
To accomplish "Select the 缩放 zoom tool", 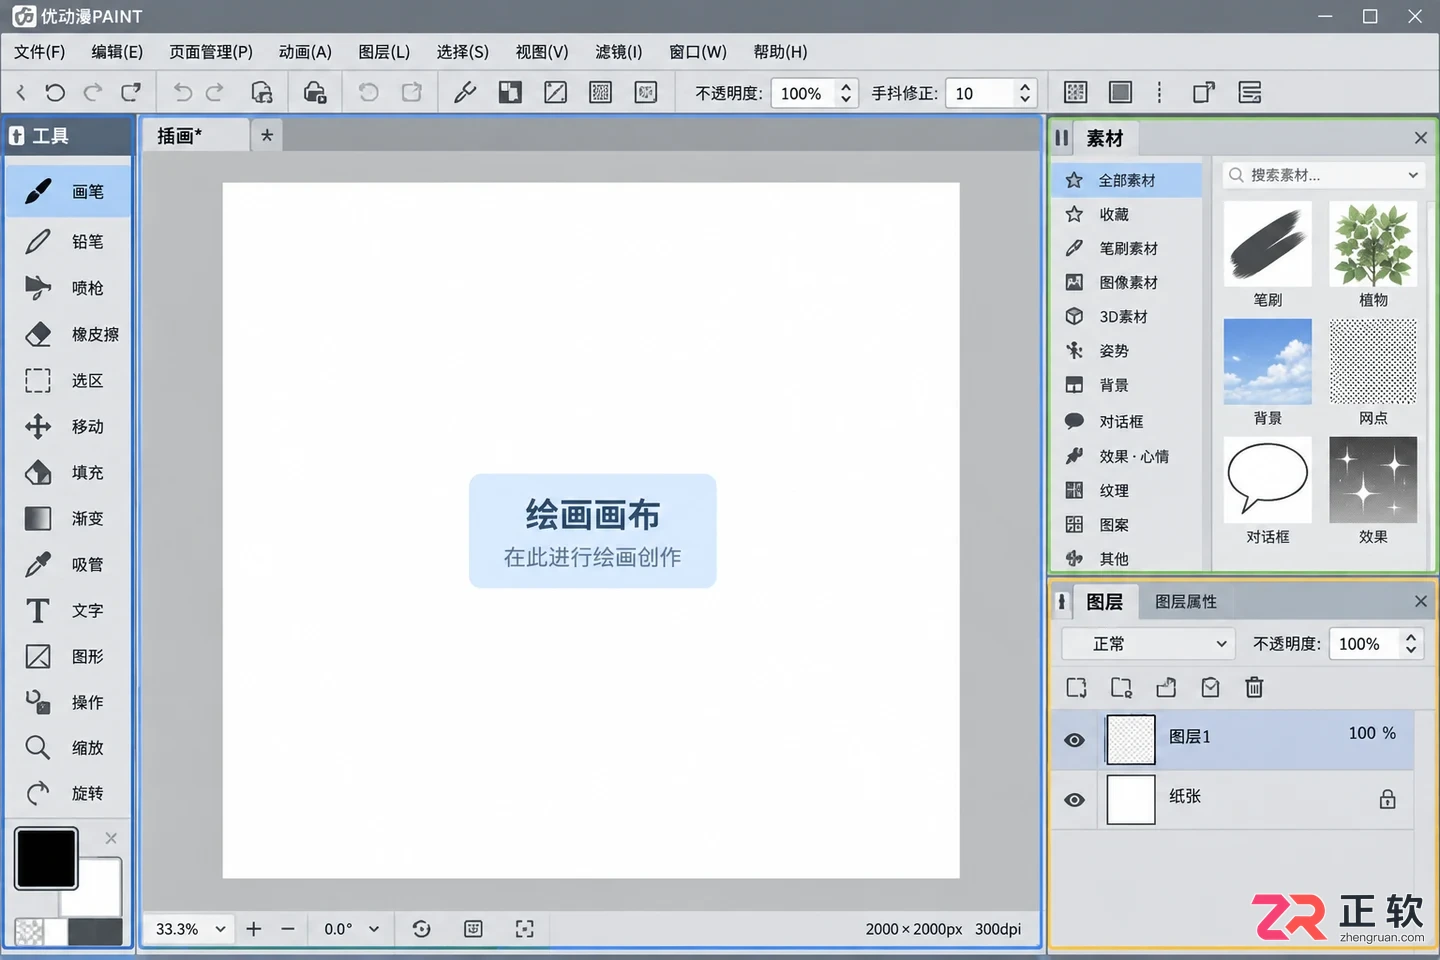I will 68,747.
